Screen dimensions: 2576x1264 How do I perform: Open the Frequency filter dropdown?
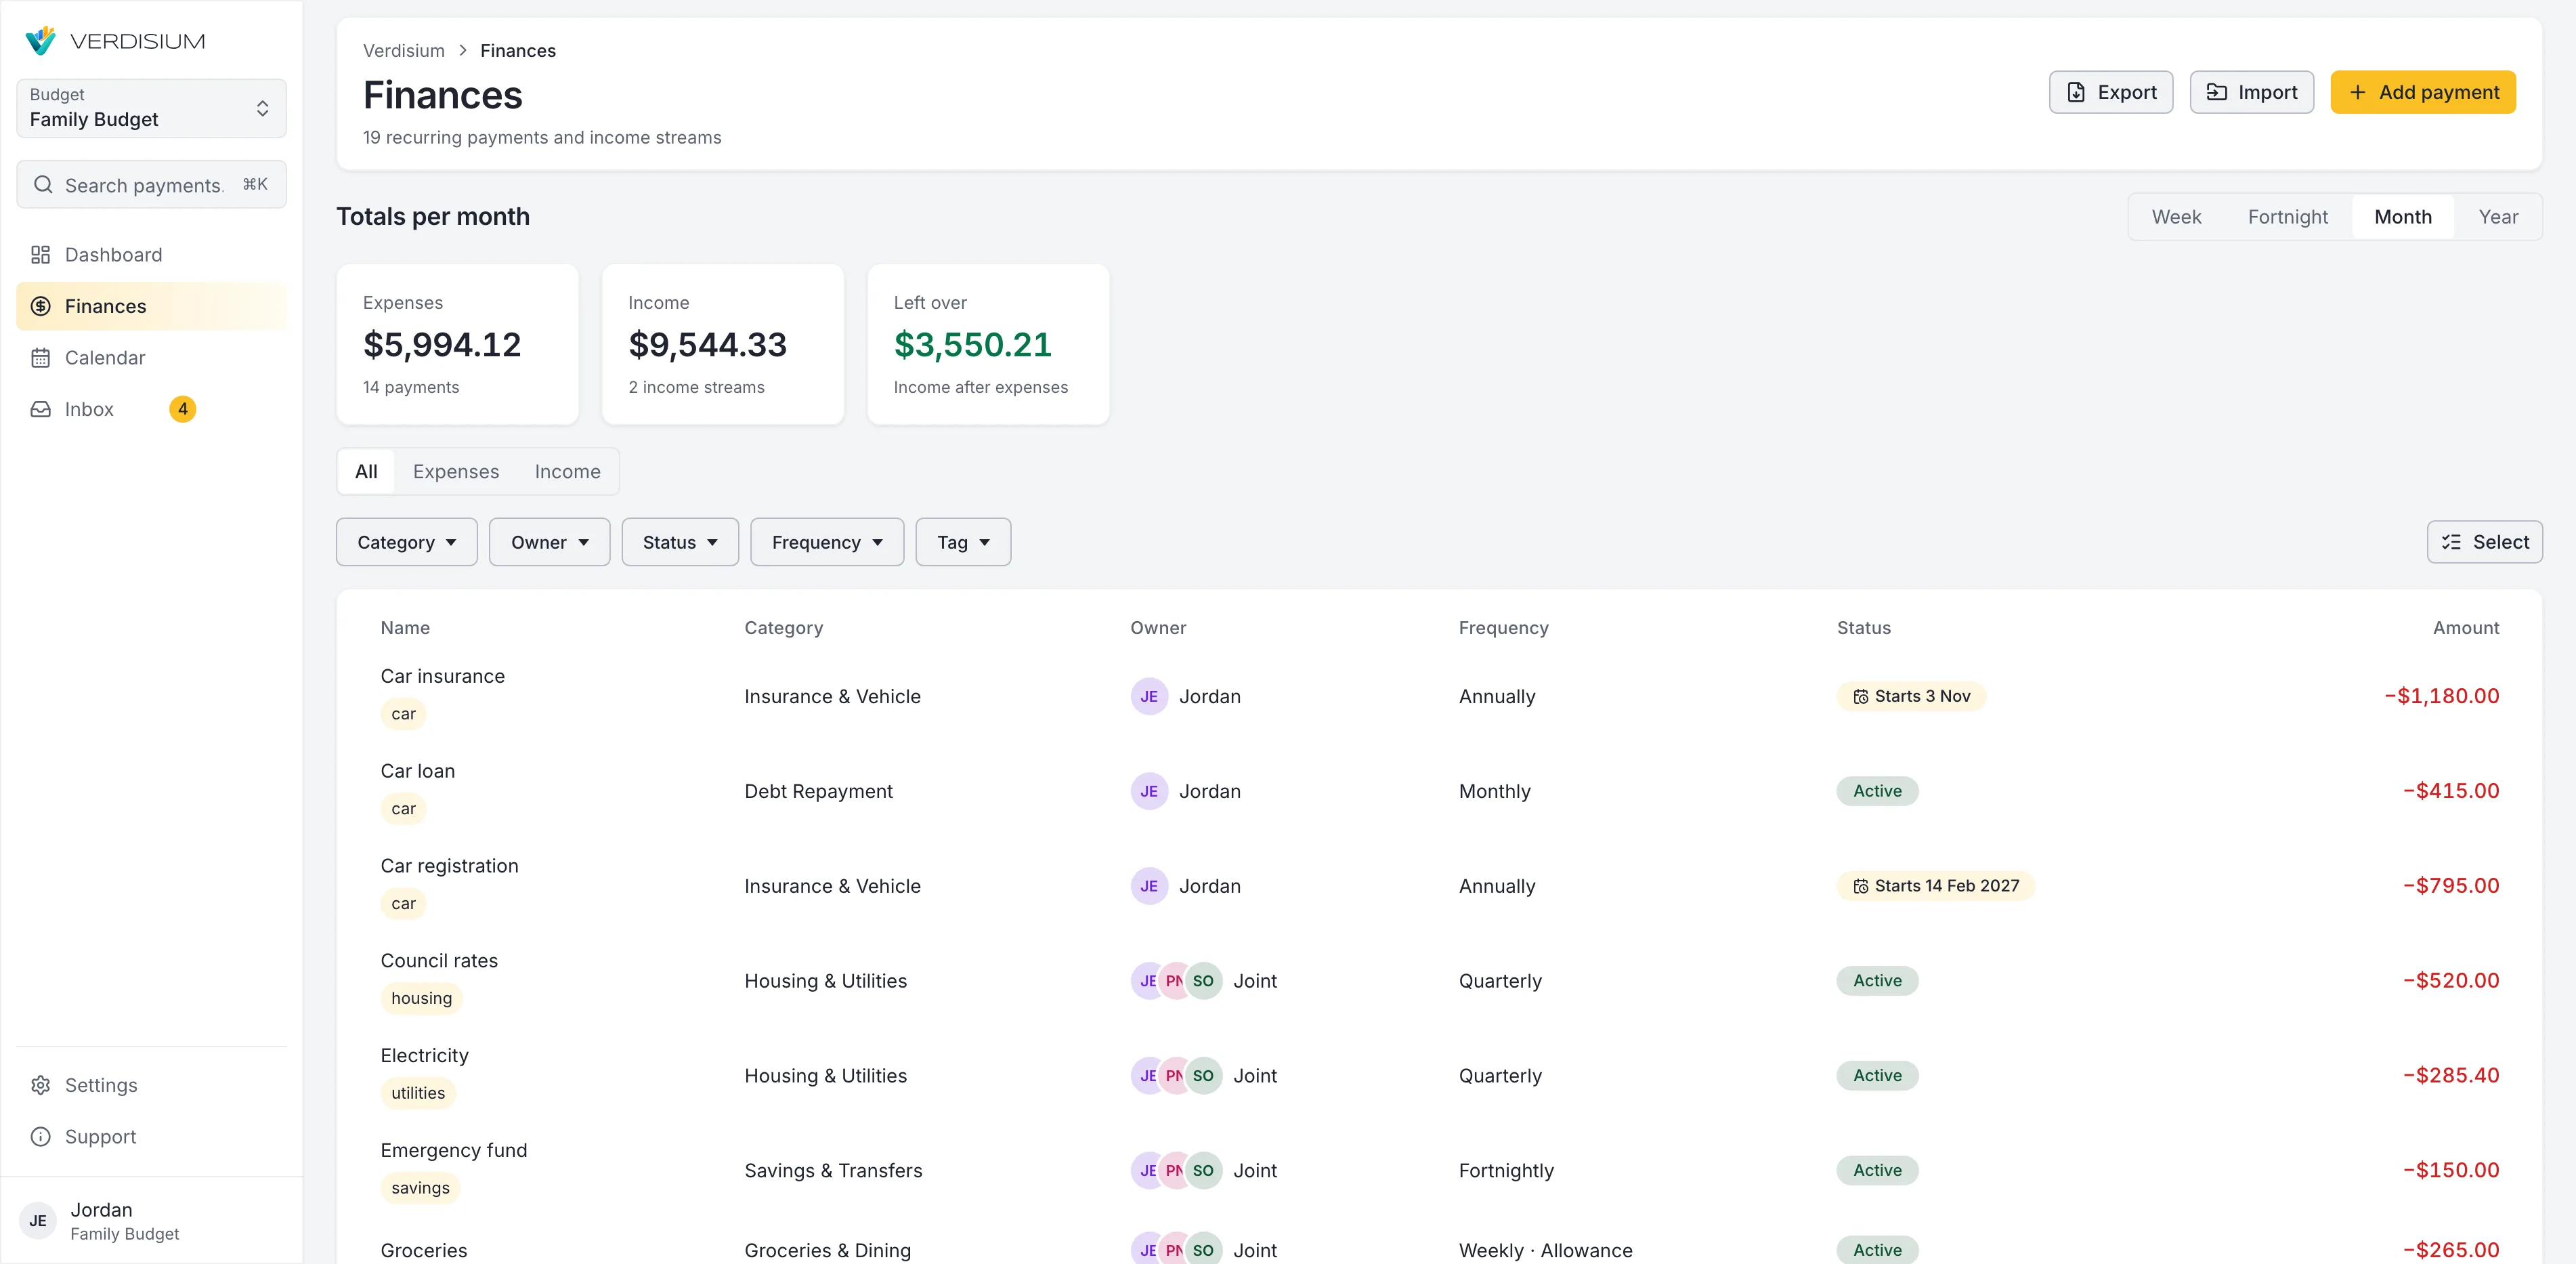[827, 542]
